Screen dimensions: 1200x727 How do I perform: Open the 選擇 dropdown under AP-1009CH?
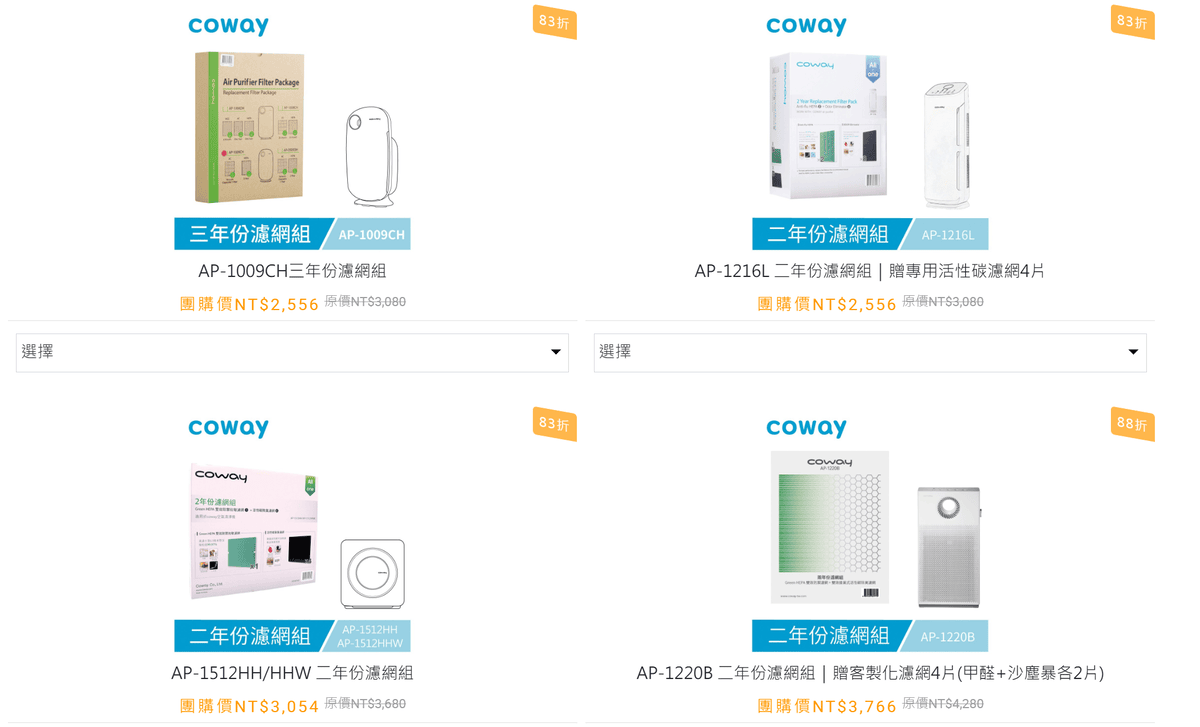[x=291, y=352]
